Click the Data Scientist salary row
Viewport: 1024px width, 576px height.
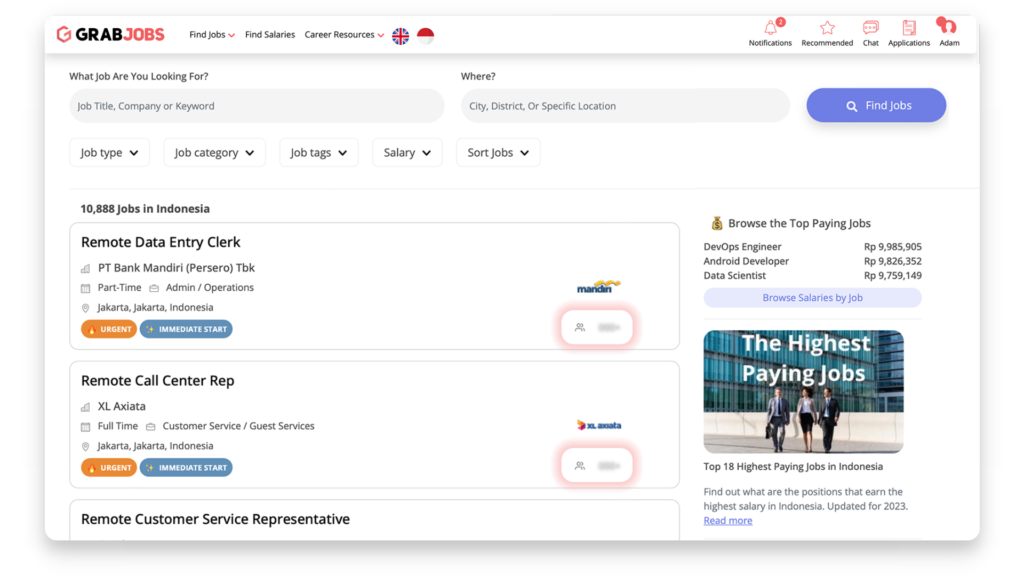pos(812,276)
